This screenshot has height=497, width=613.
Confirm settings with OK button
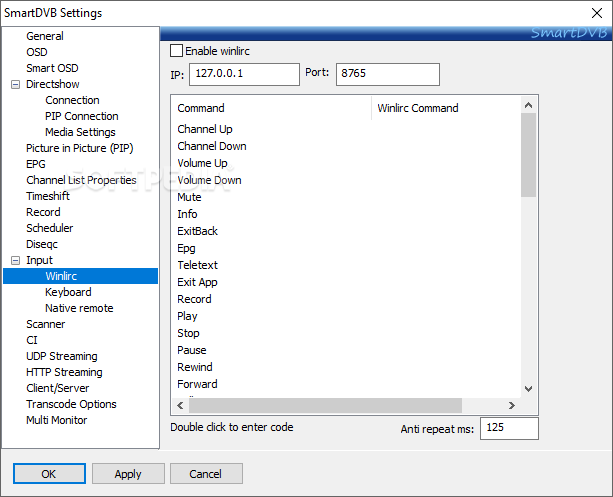click(49, 474)
